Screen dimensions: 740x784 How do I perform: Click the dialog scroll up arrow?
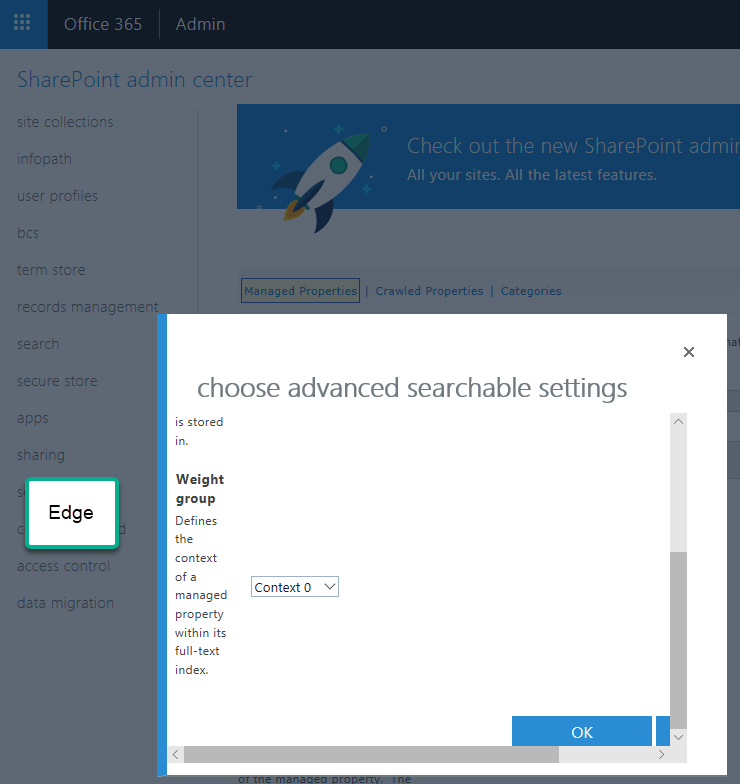678,422
